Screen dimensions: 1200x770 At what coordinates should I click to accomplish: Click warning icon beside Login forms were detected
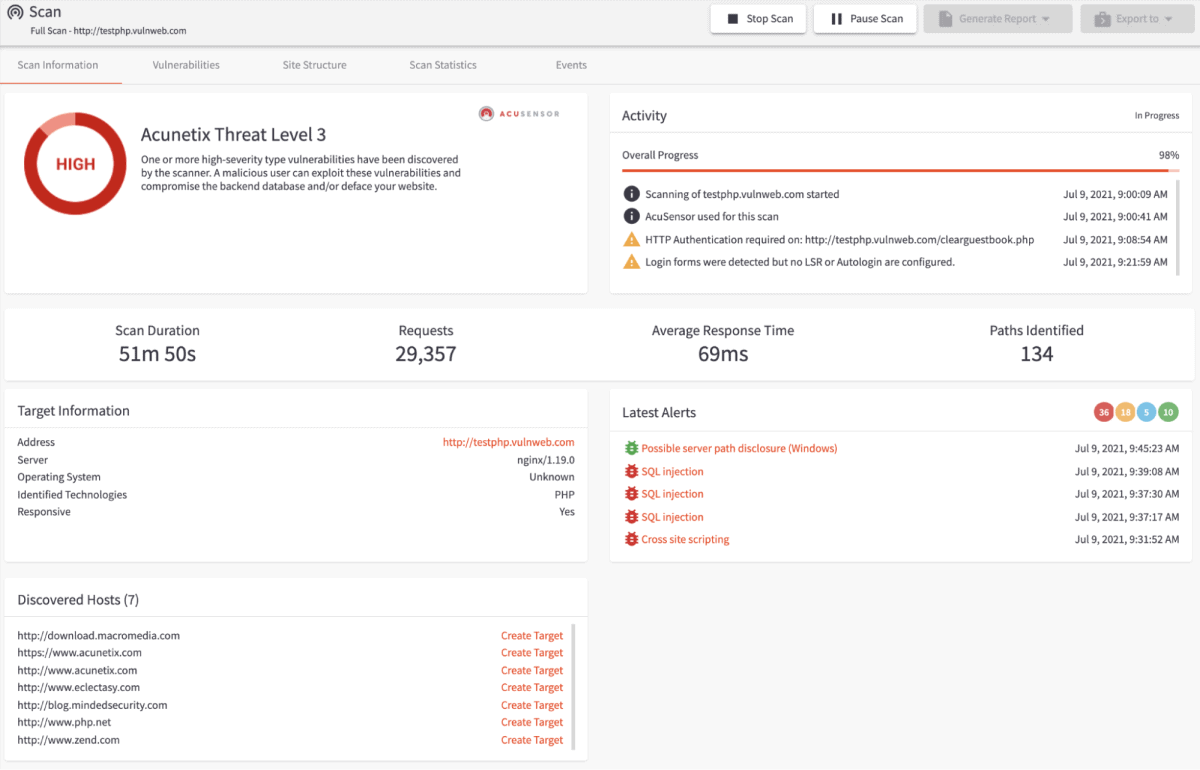click(631, 262)
